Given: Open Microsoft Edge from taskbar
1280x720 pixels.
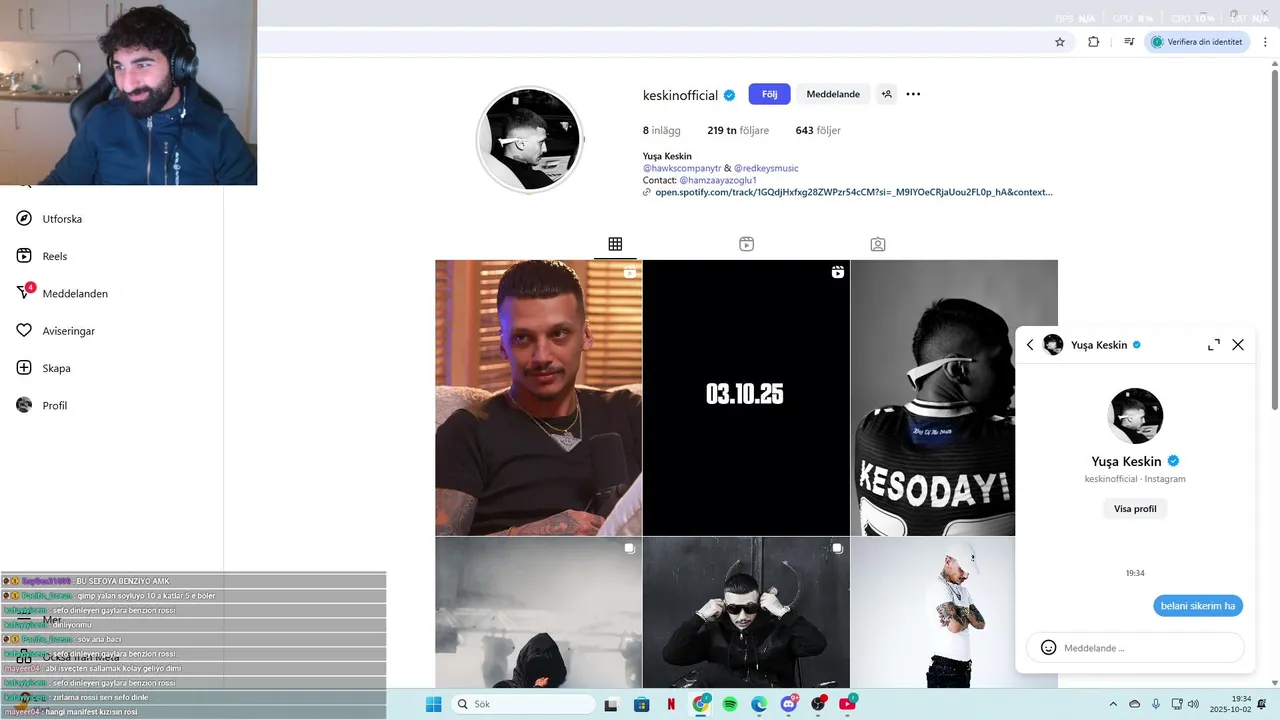Looking at the screenshot, I should (759, 704).
